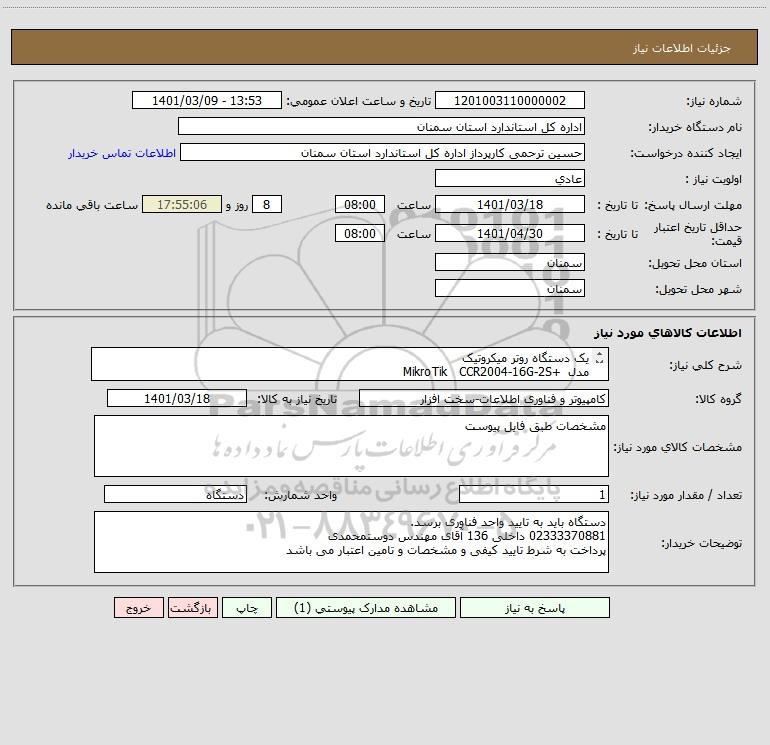Click price validity time 08:00 field
The width and height of the screenshot is (770, 745).
coord(359,233)
